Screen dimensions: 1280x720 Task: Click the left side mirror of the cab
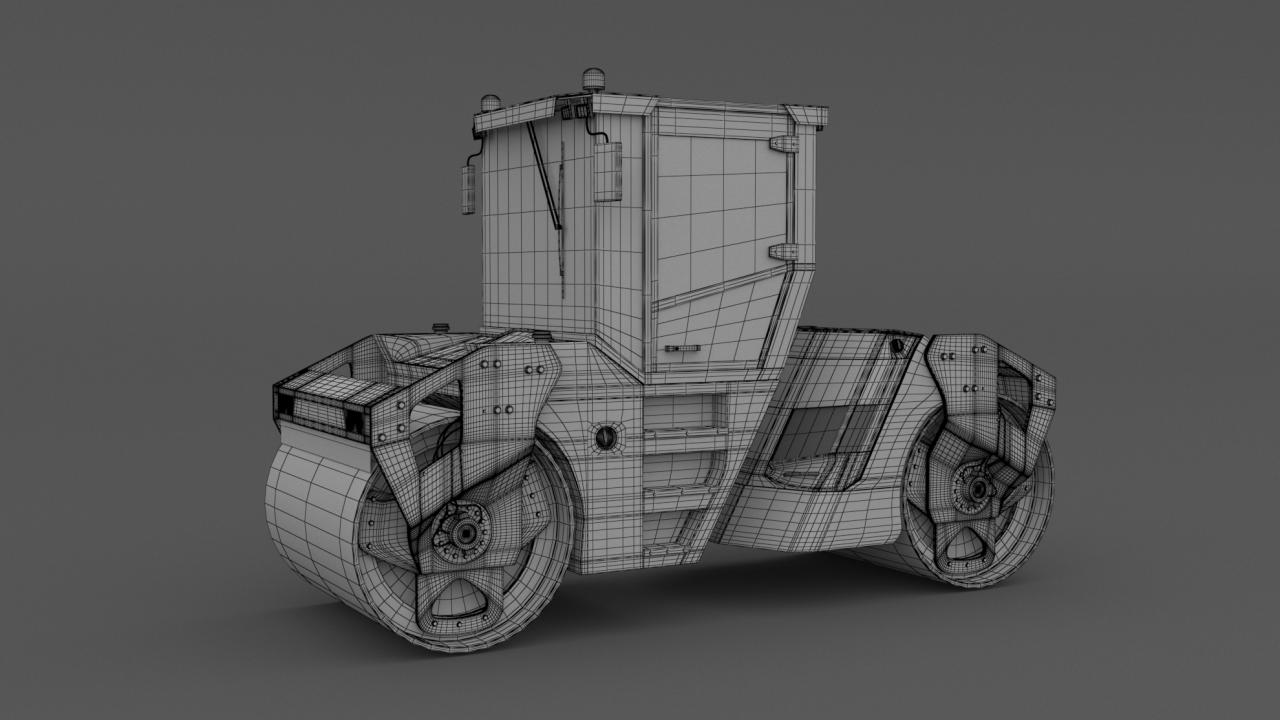[x=467, y=188]
